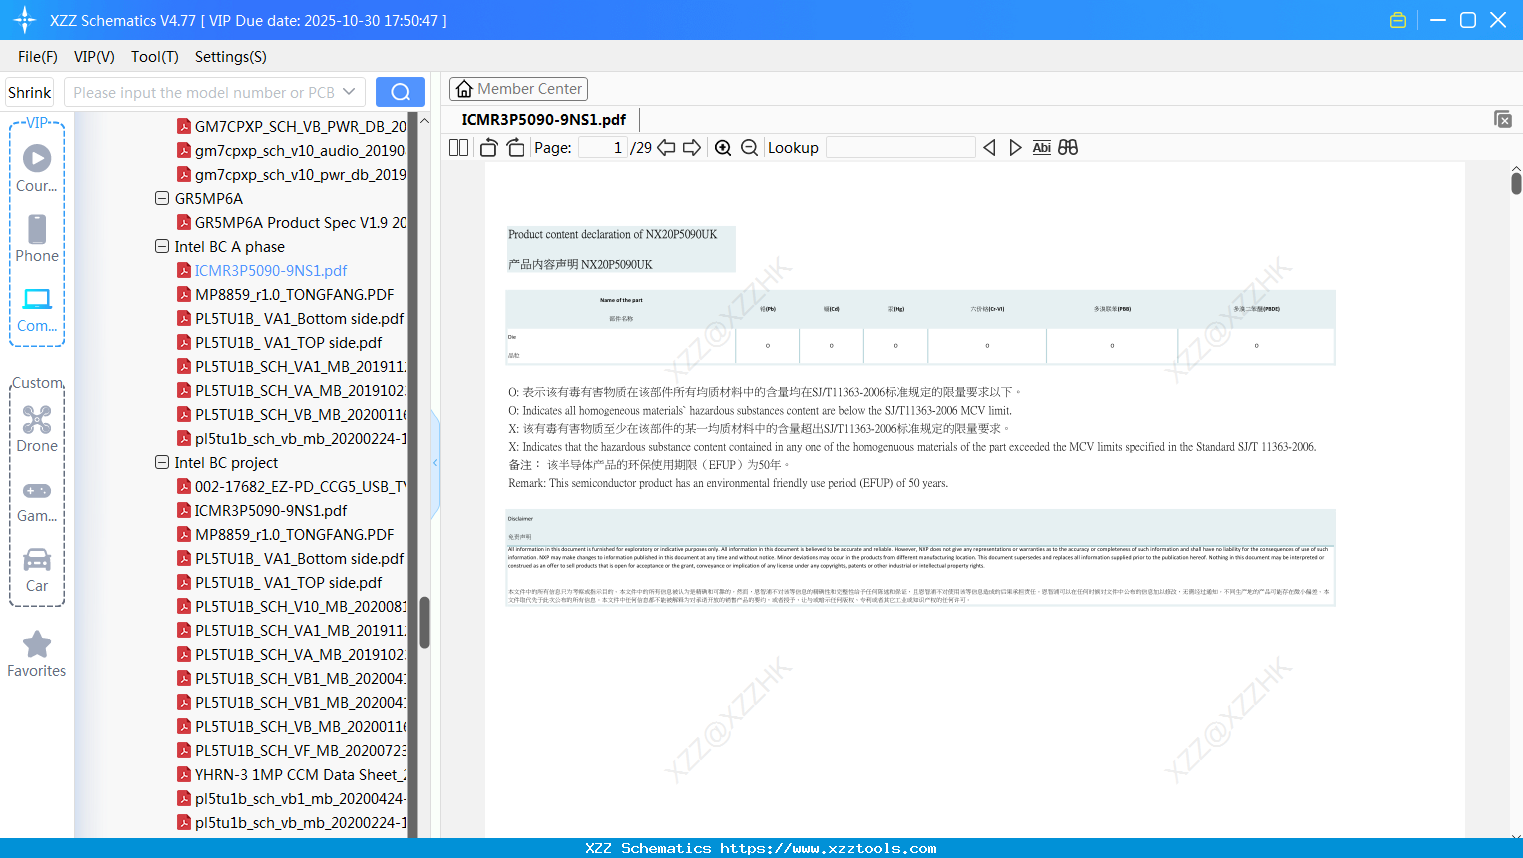Open YHRN-3 1MP CCM Data Sheet
This screenshot has height=858, width=1523.
(x=292, y=774)
